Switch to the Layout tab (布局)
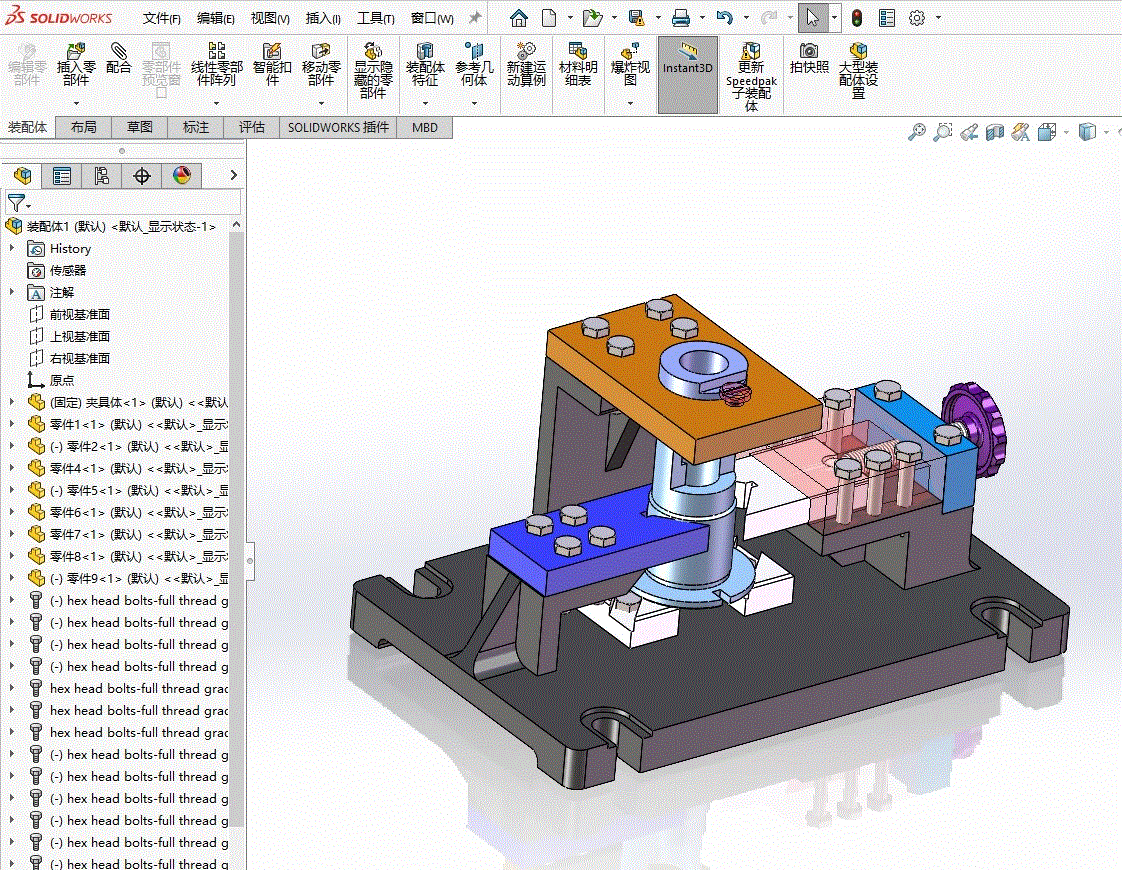Viewport: 1122px width, 870px height. (84, 127)
